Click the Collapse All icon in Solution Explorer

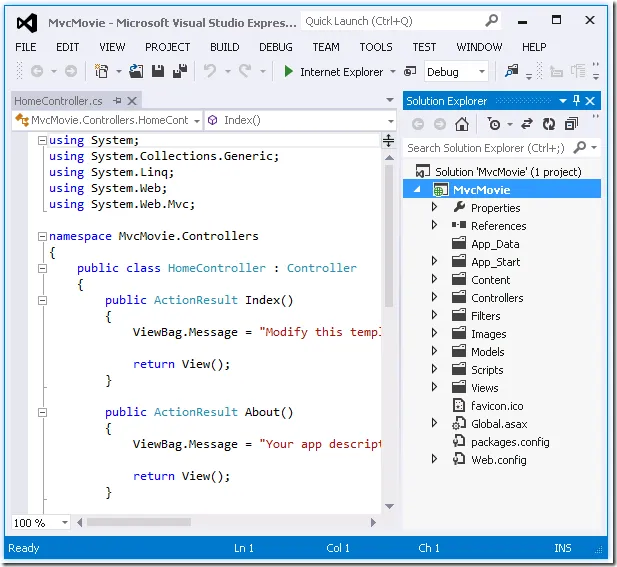569,124
